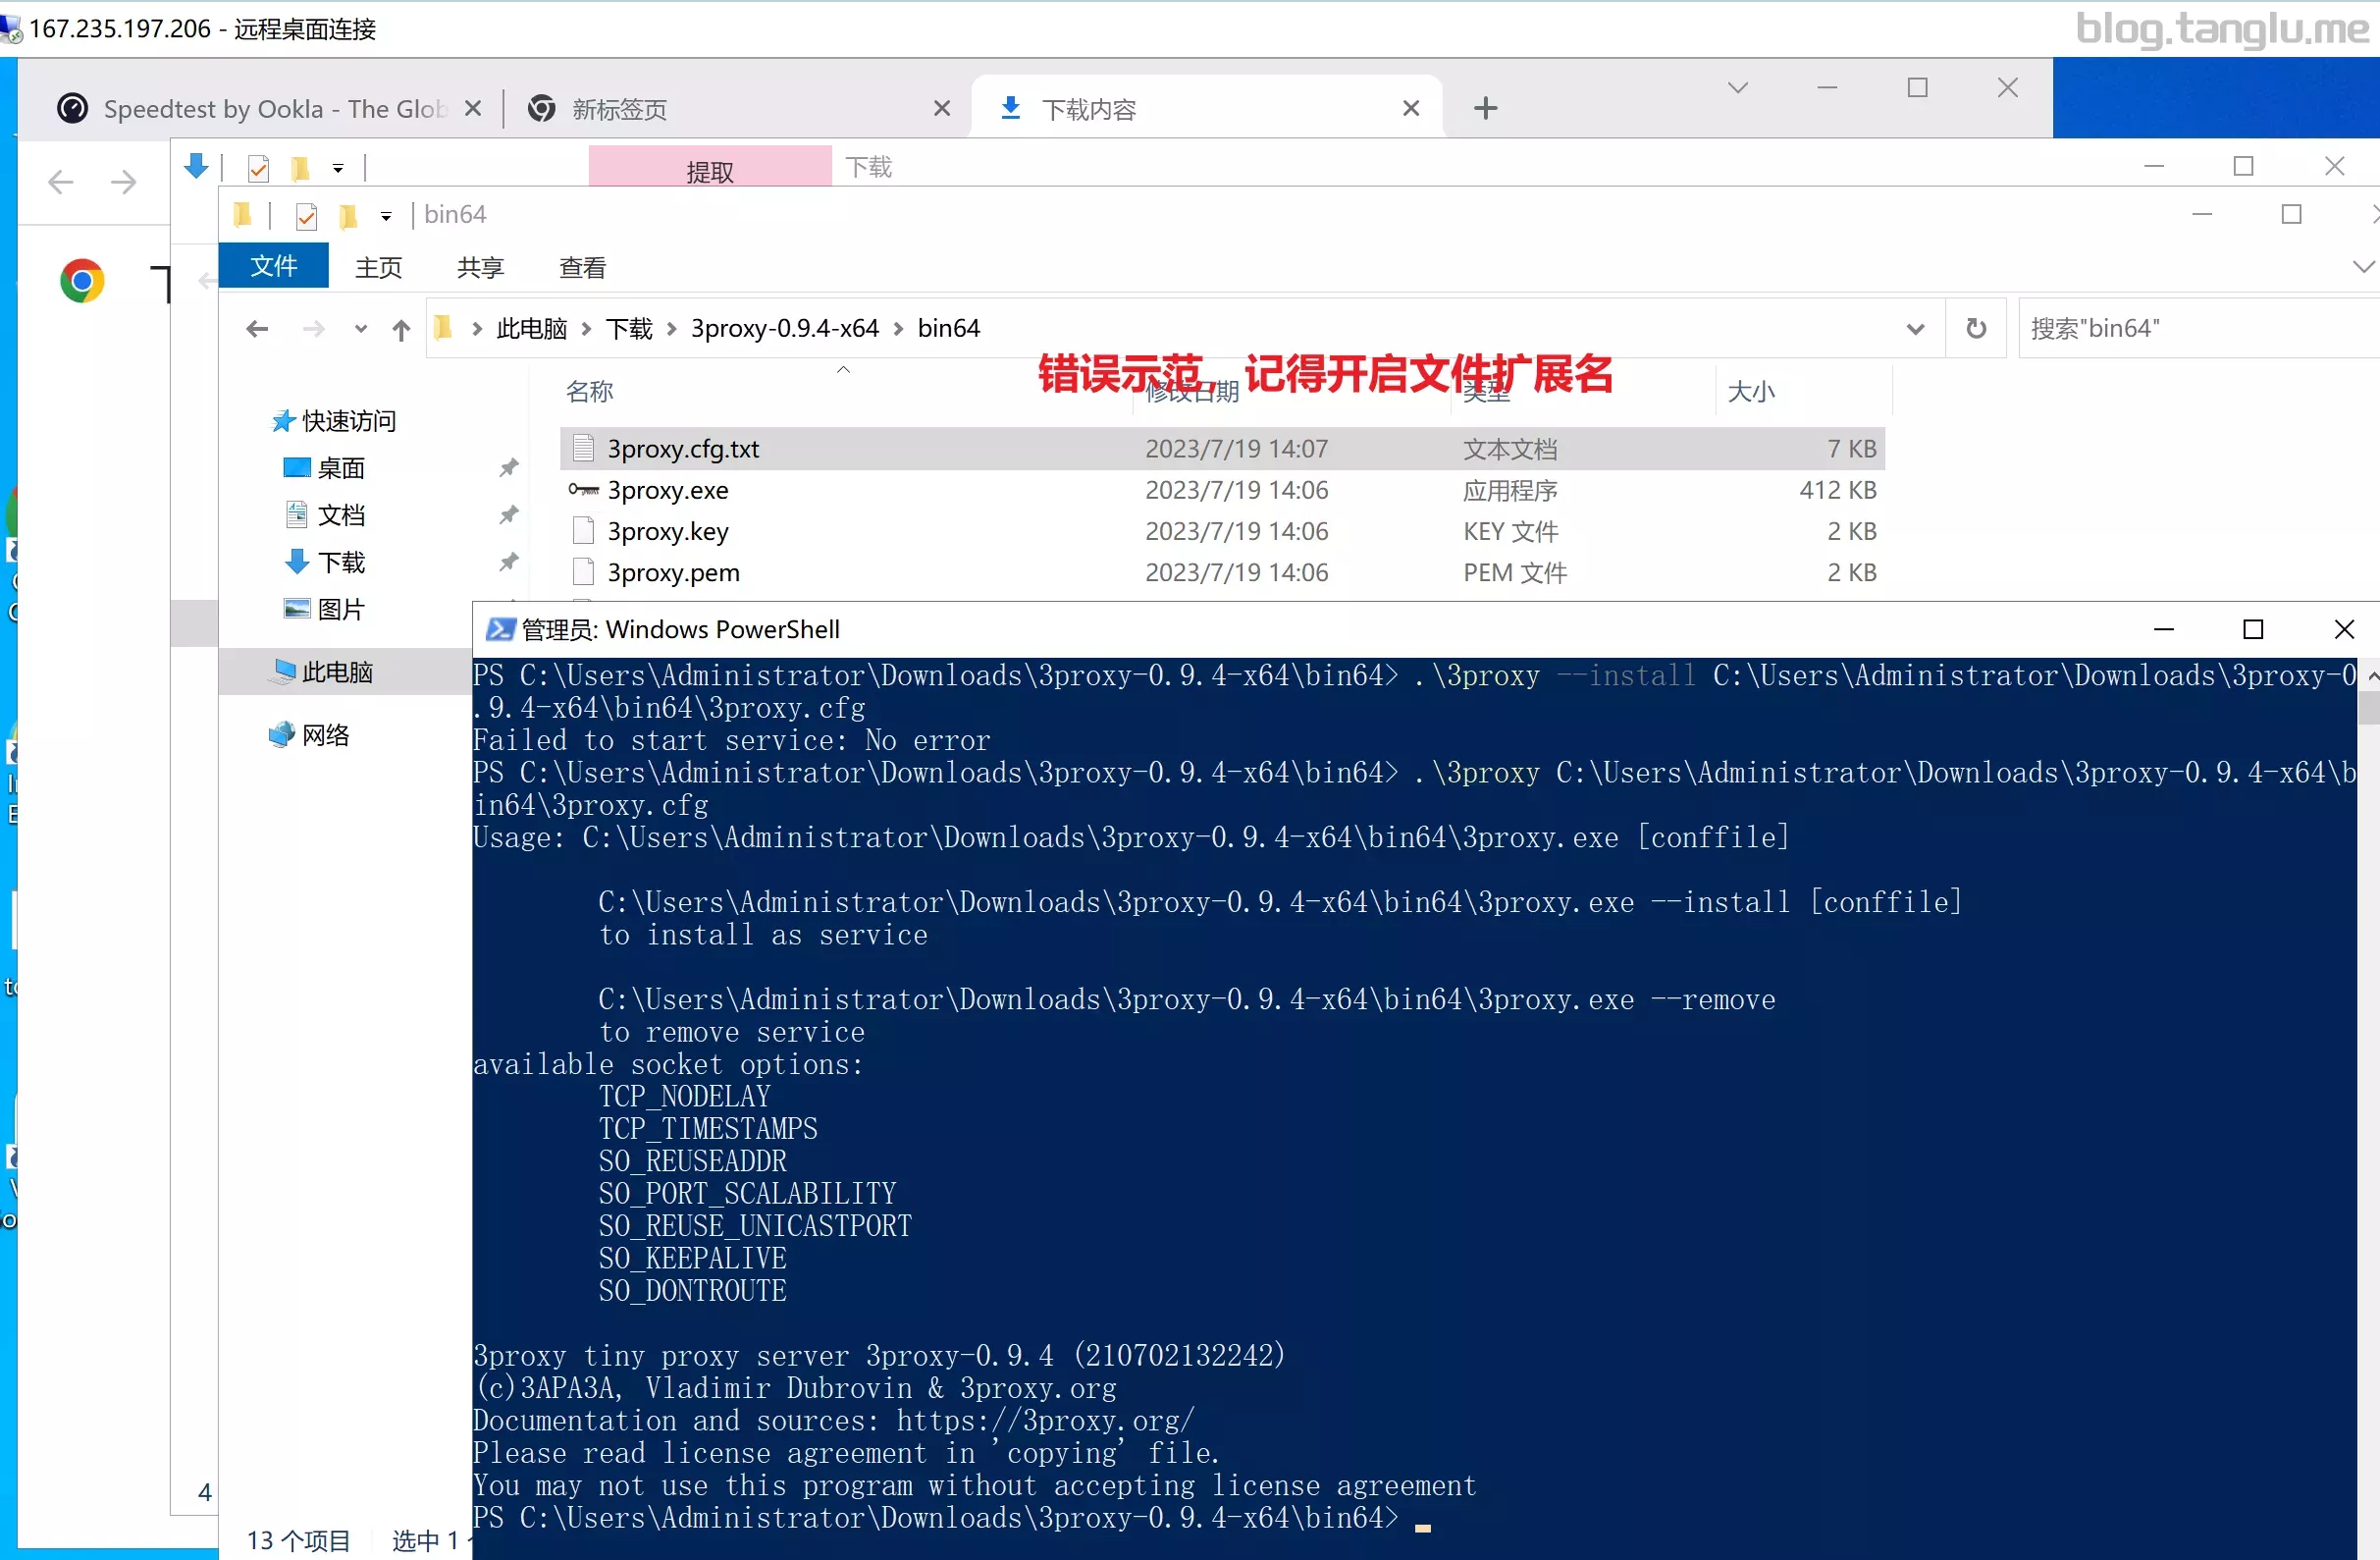
Task: Refresh the bin64 folder listing
Action: pyautogui.click(x=1975, y=328)
